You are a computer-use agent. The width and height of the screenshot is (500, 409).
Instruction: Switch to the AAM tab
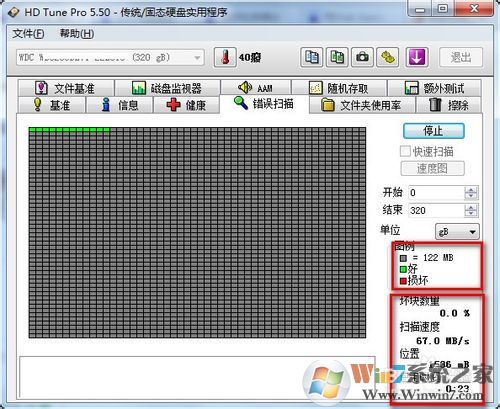click(256, 88)
